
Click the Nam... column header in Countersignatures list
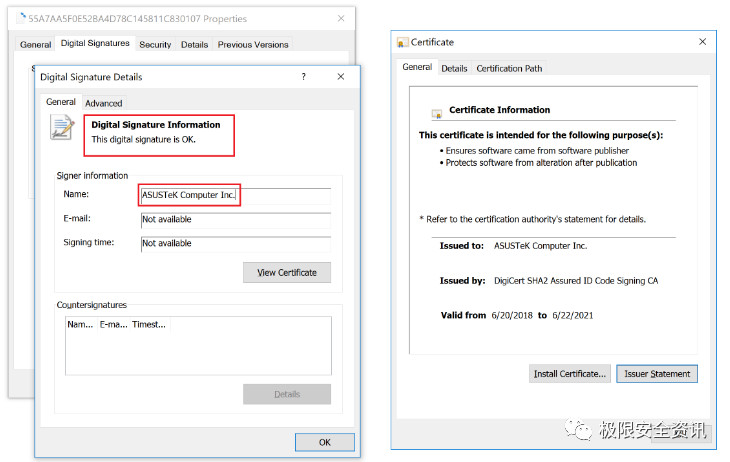pyautogui.click(x=81, y=325)
